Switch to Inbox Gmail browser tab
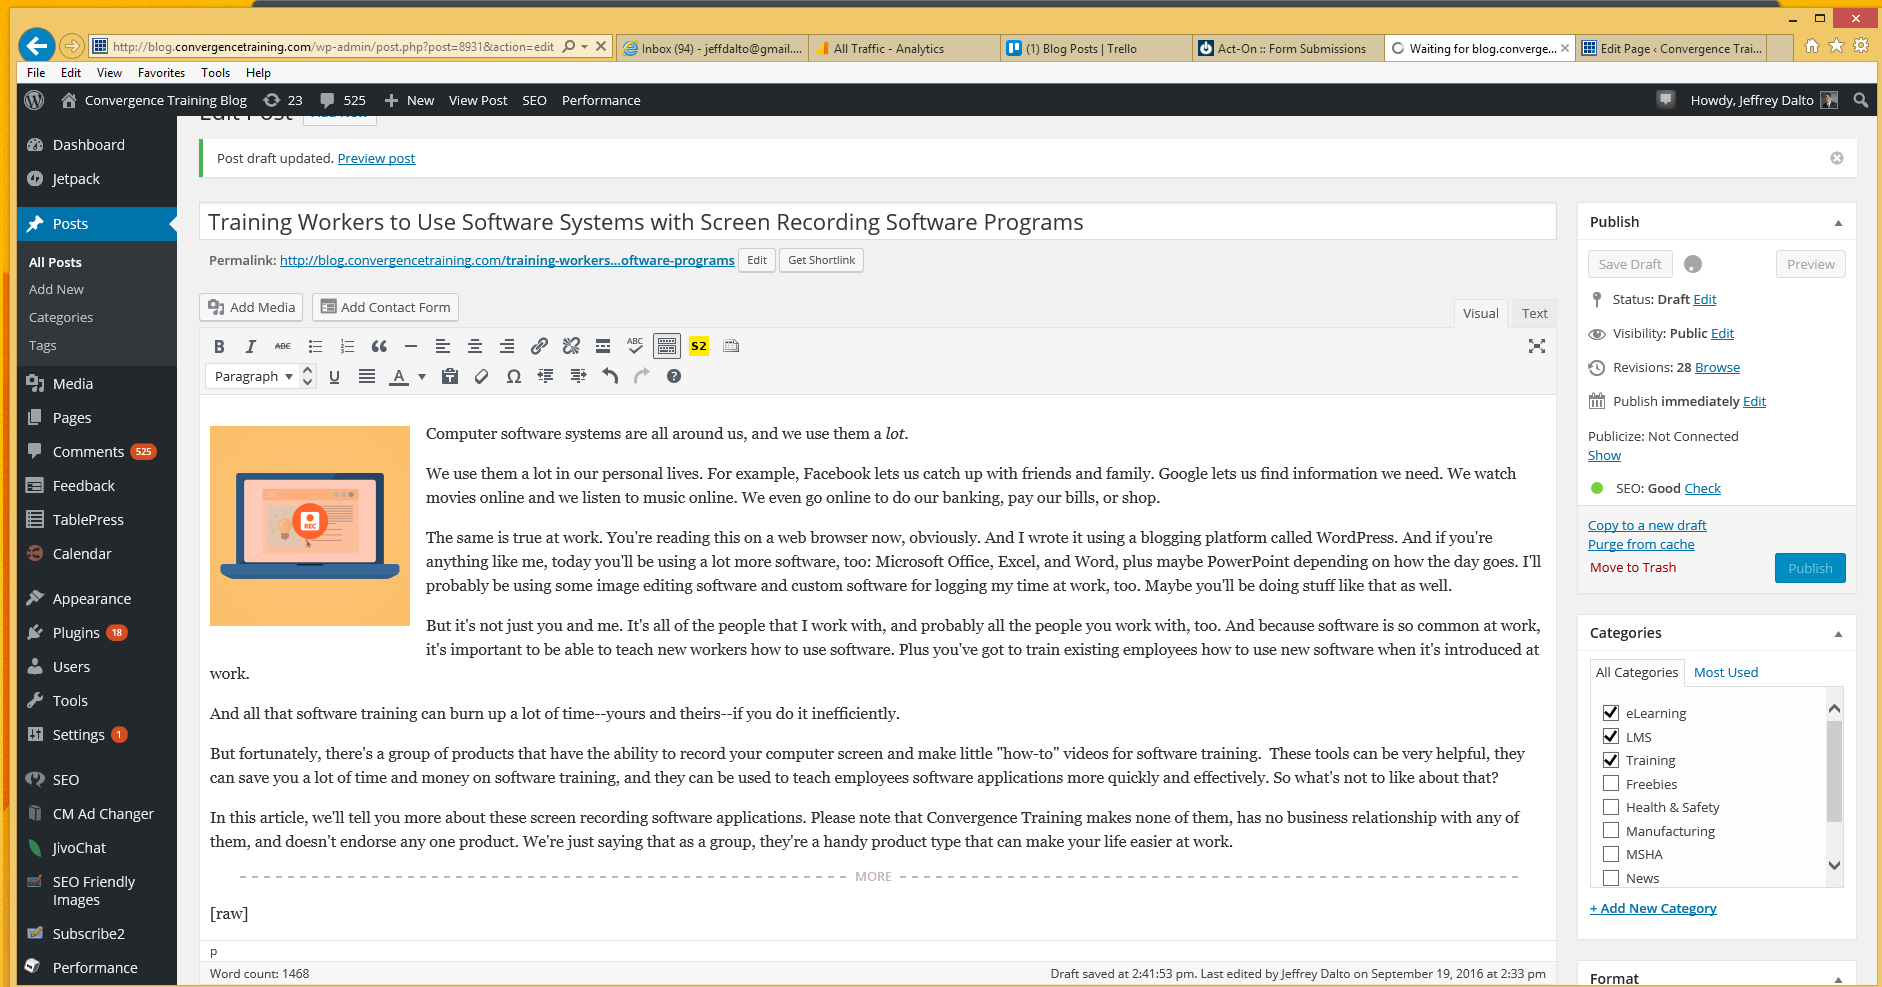 [711, 48]
